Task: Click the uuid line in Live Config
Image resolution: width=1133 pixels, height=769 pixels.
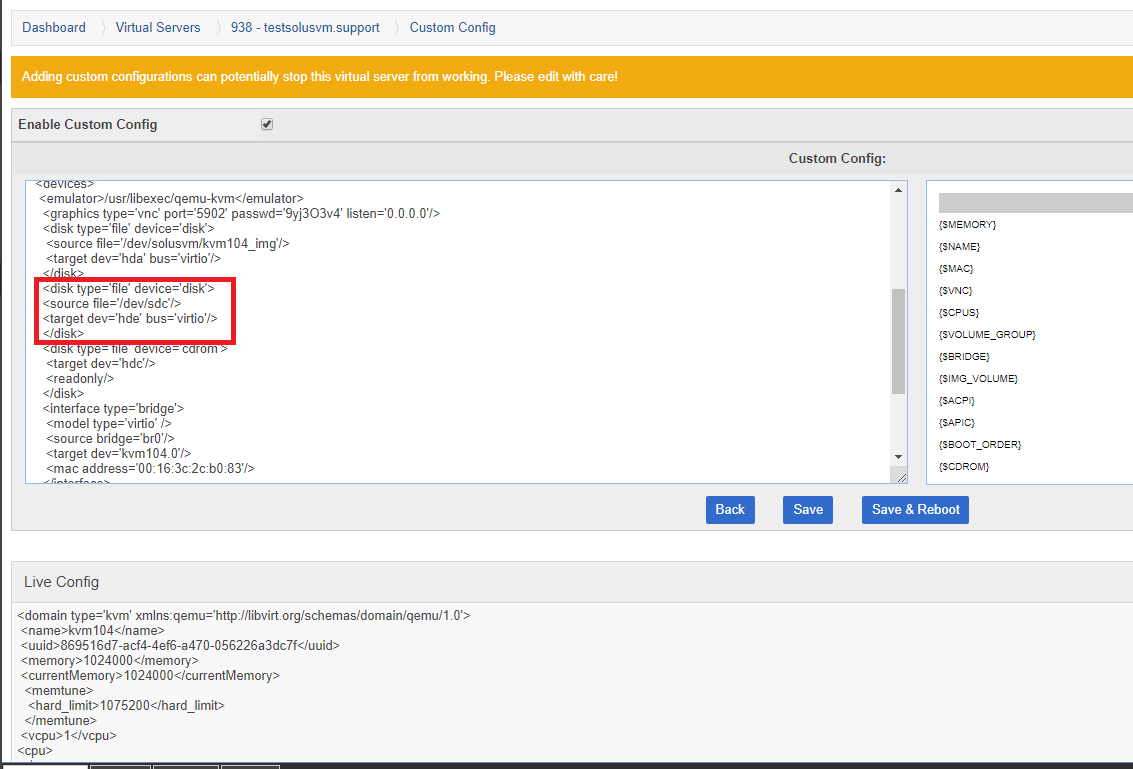Action: coord(180,645)
